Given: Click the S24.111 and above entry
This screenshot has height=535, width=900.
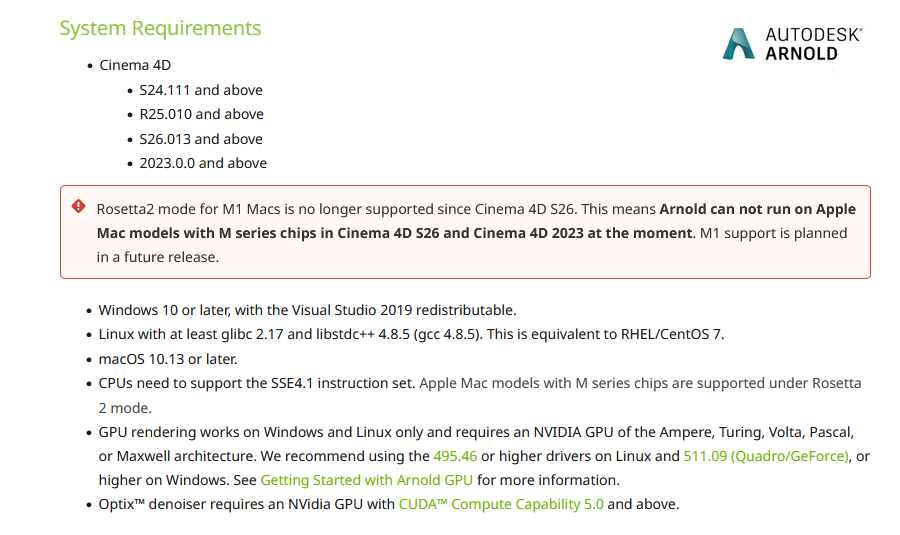Looking at the screenshot, I should (201, 90).
